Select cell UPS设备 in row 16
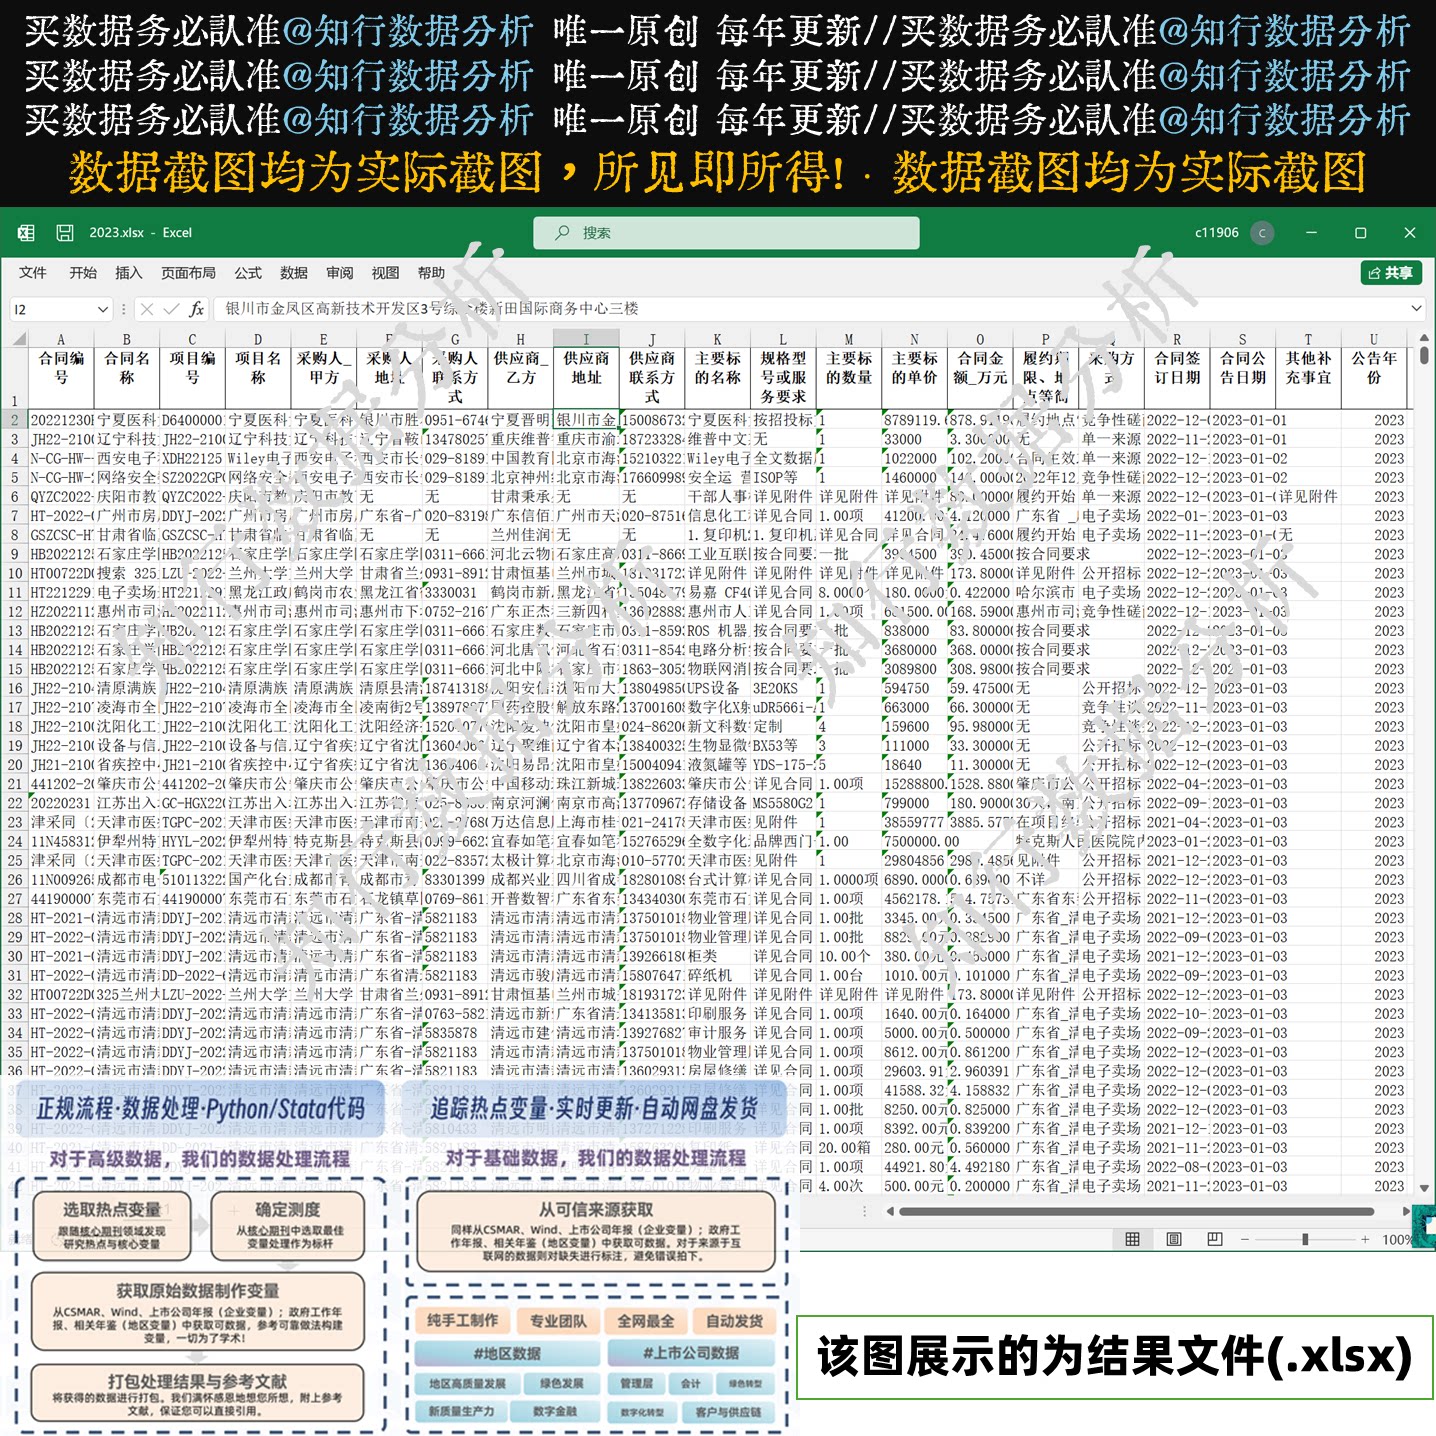 coord(717,688)
